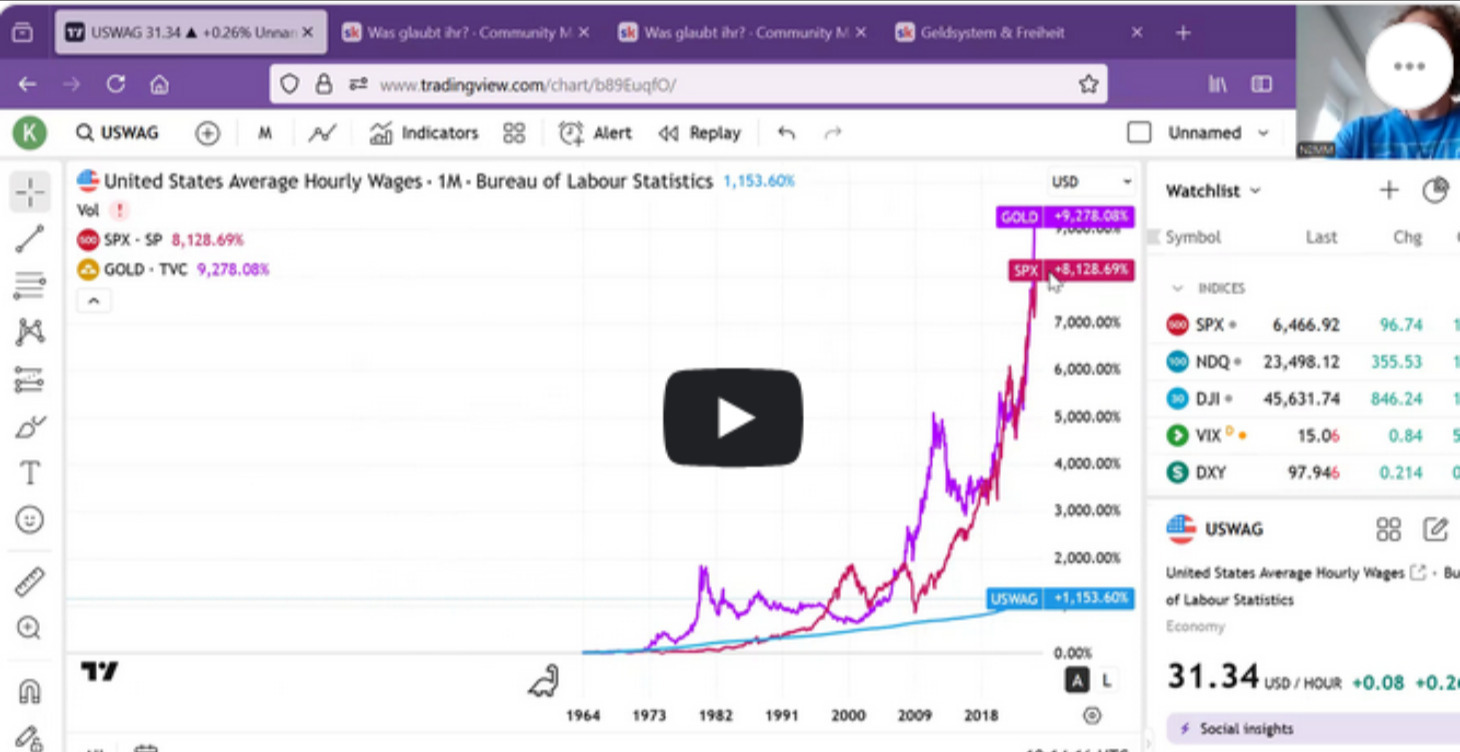Add a compare symbol with plus button
Viewport: 1460px width, 752px height.
tap(207, 133)
